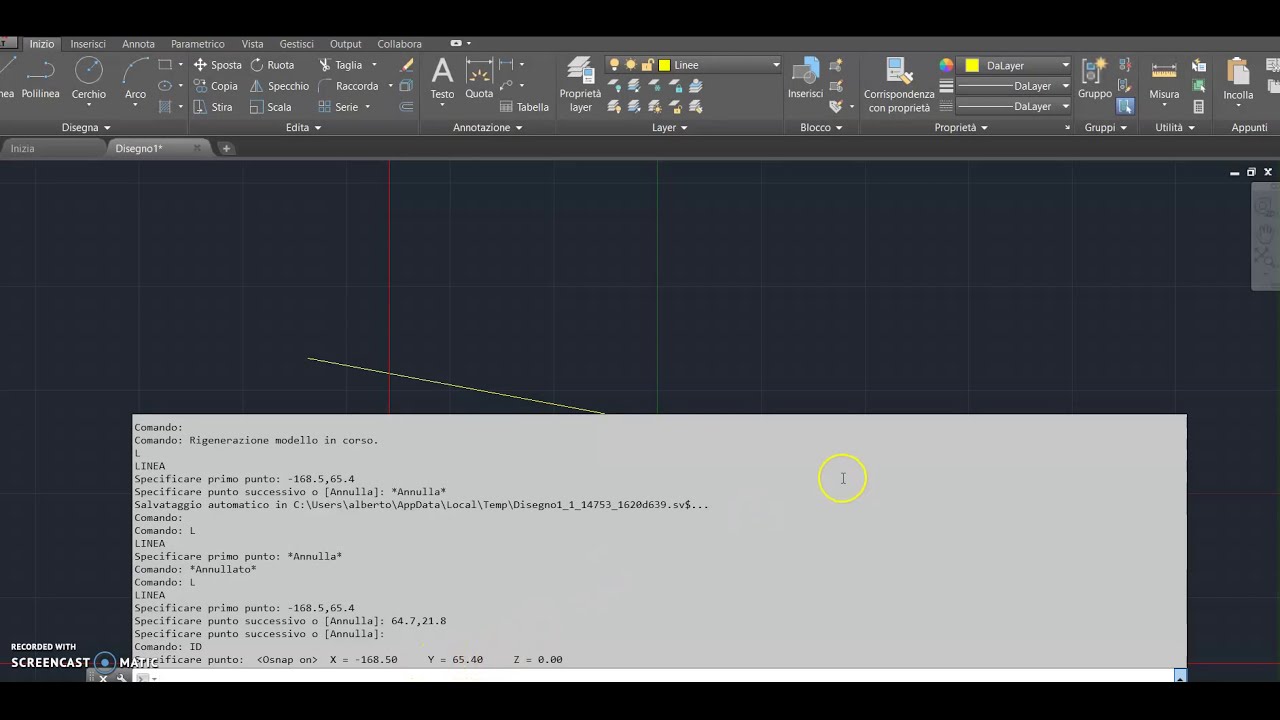Click the offset tool icon in Edita
Viewport: 1280px width, 720px height.
click(x=406, y=107)
